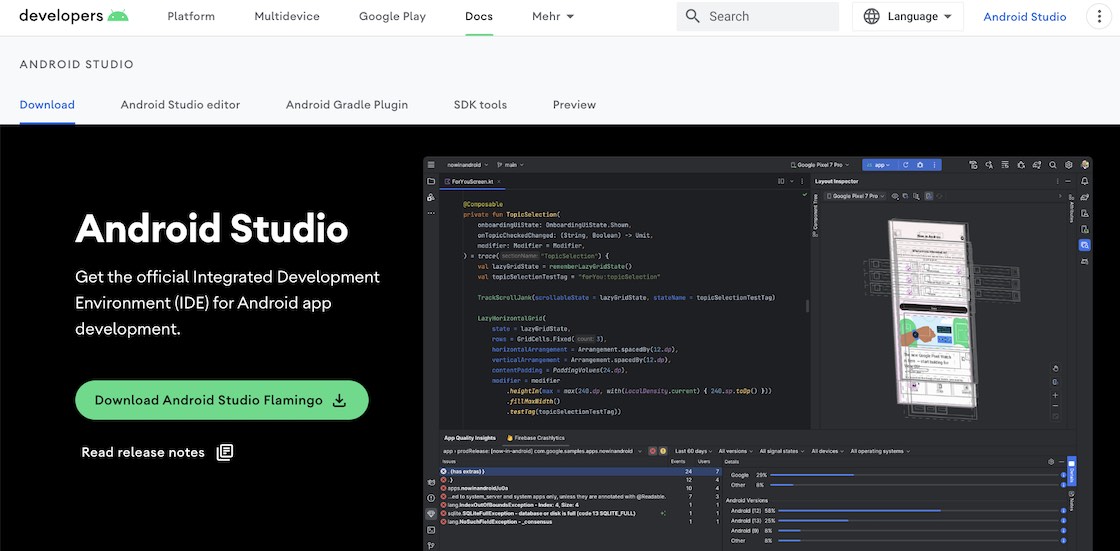The image size is (1120, 551).
Task: Click the download arrow icon on the green button
Action: 340,400
